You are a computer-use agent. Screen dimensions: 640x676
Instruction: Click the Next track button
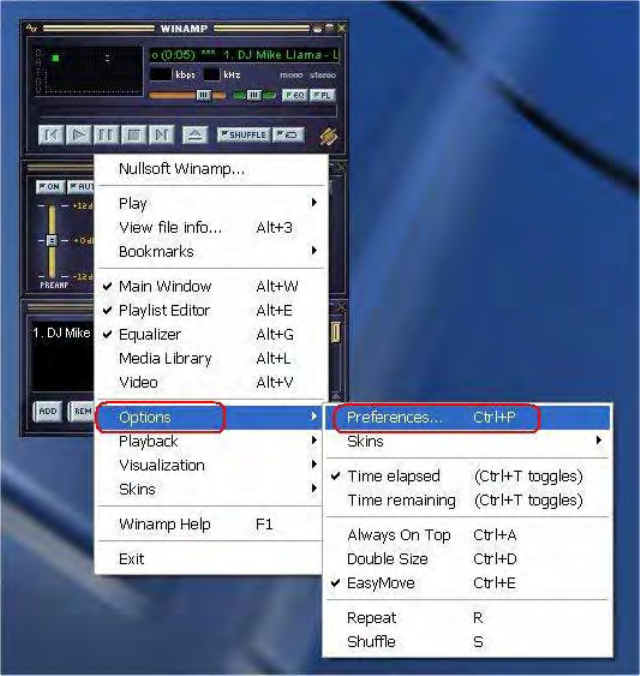161,135
